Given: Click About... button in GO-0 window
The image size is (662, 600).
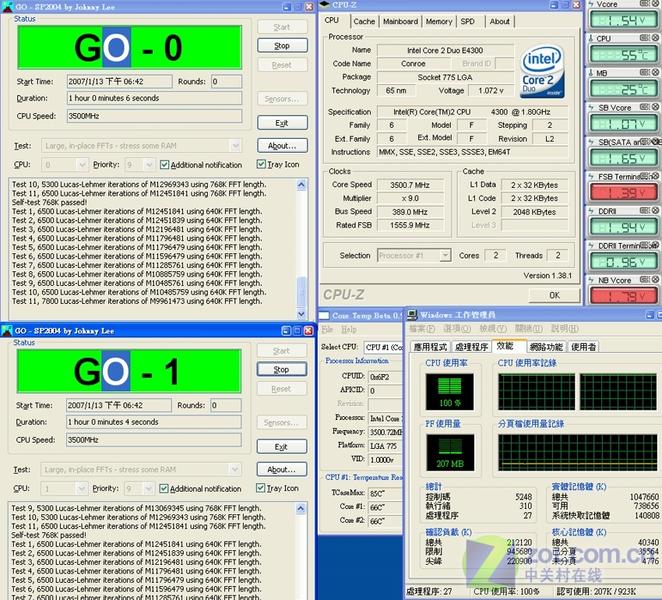Looking at the screenshot, I should pyautogui.click(x=282, y=146).
